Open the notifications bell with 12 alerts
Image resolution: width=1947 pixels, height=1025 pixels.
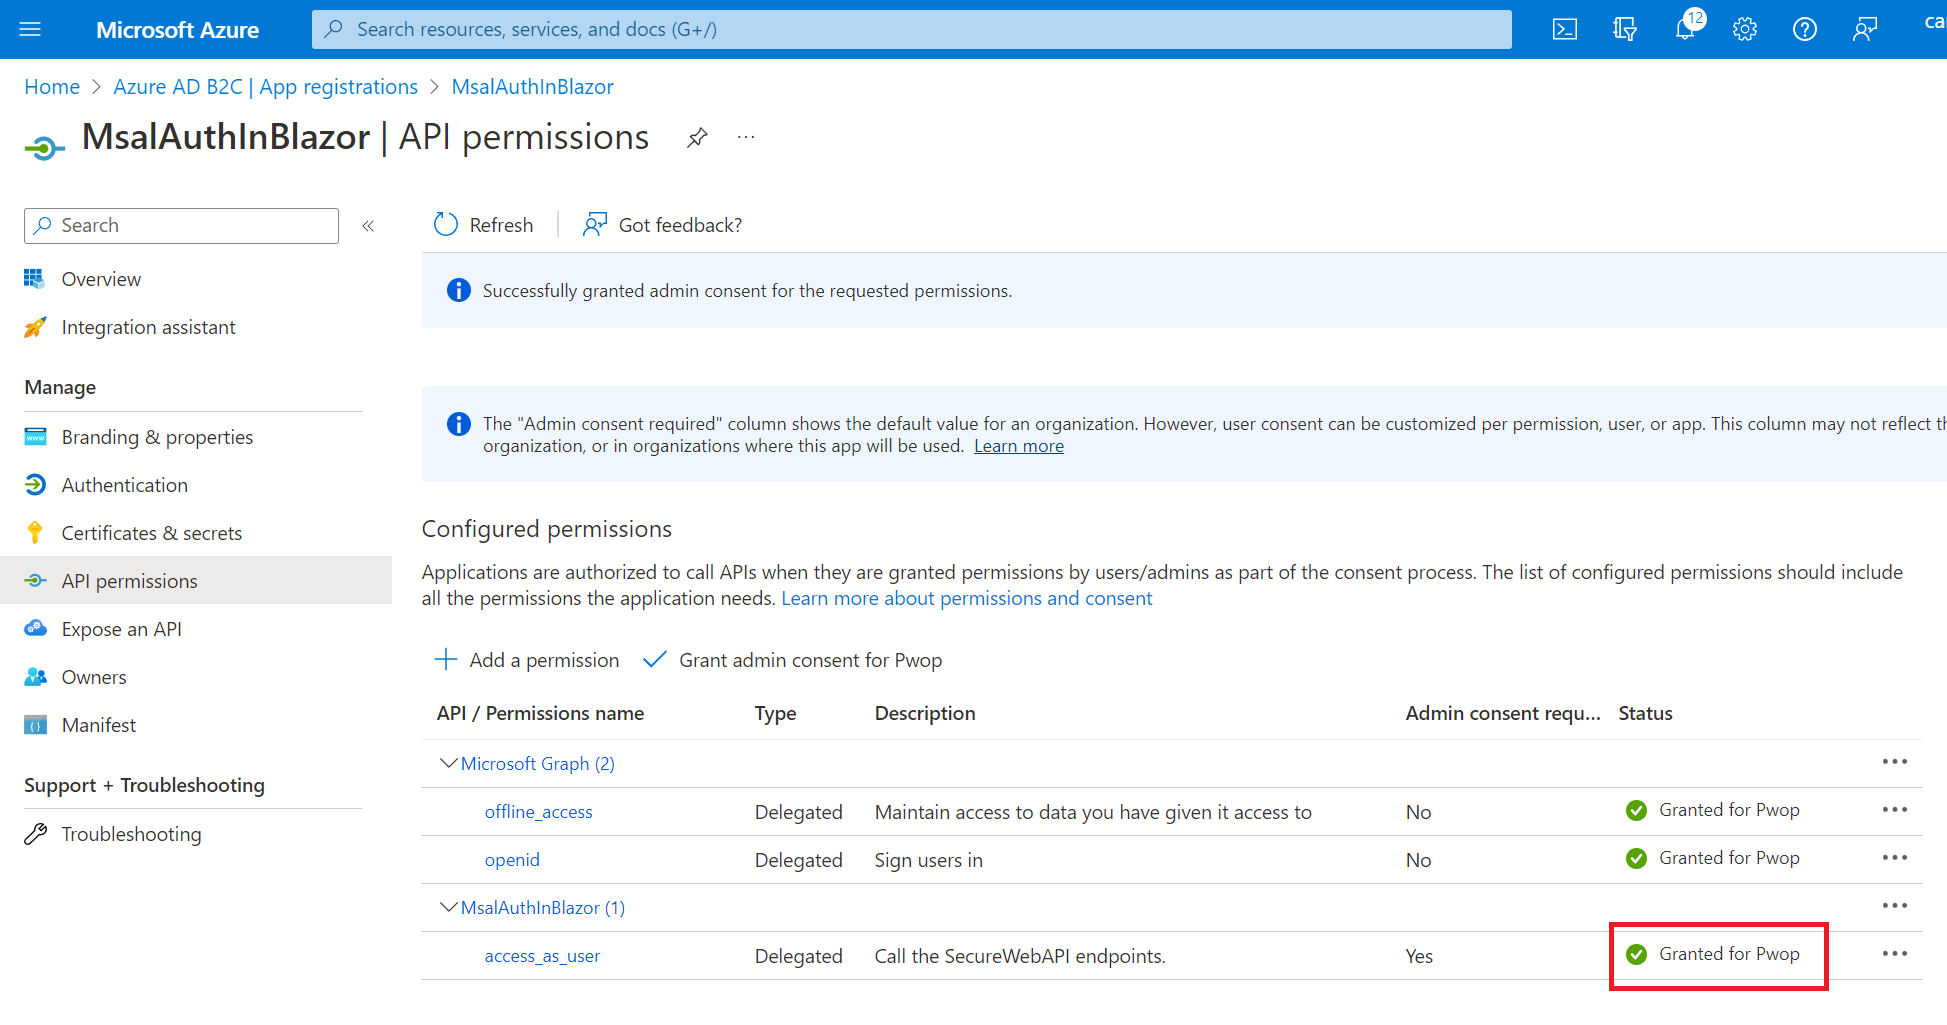coord(1686,29)
